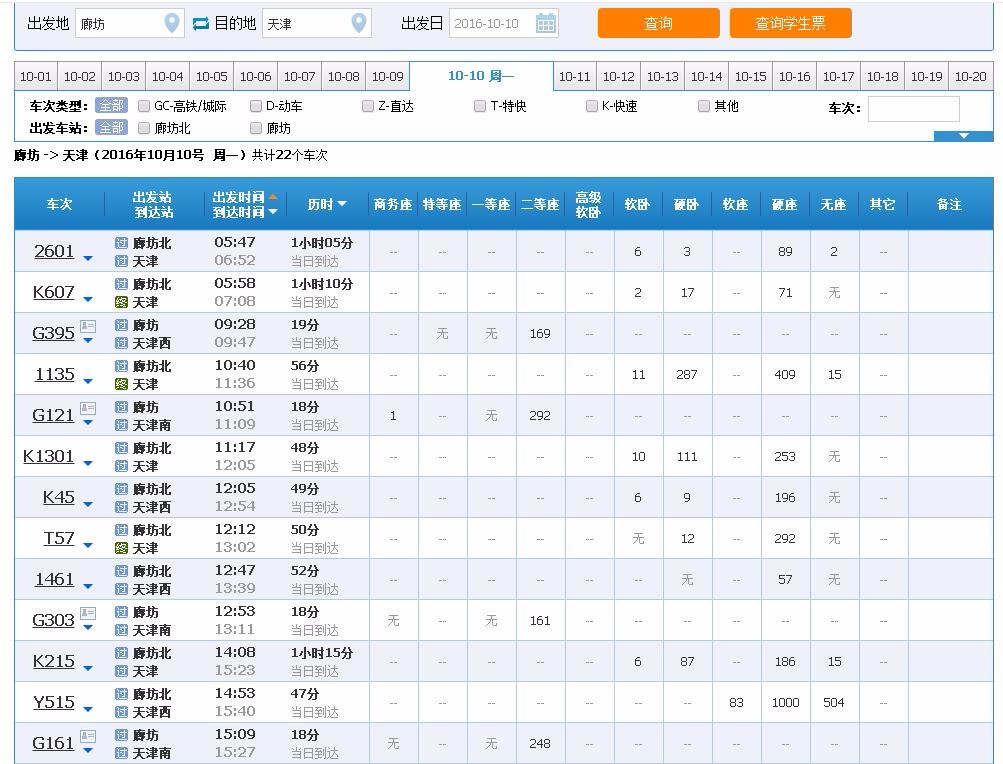This screenshot has height=764, width=1003.
Task: Switch to the 10-11 date tab
Action: point(574,76)
